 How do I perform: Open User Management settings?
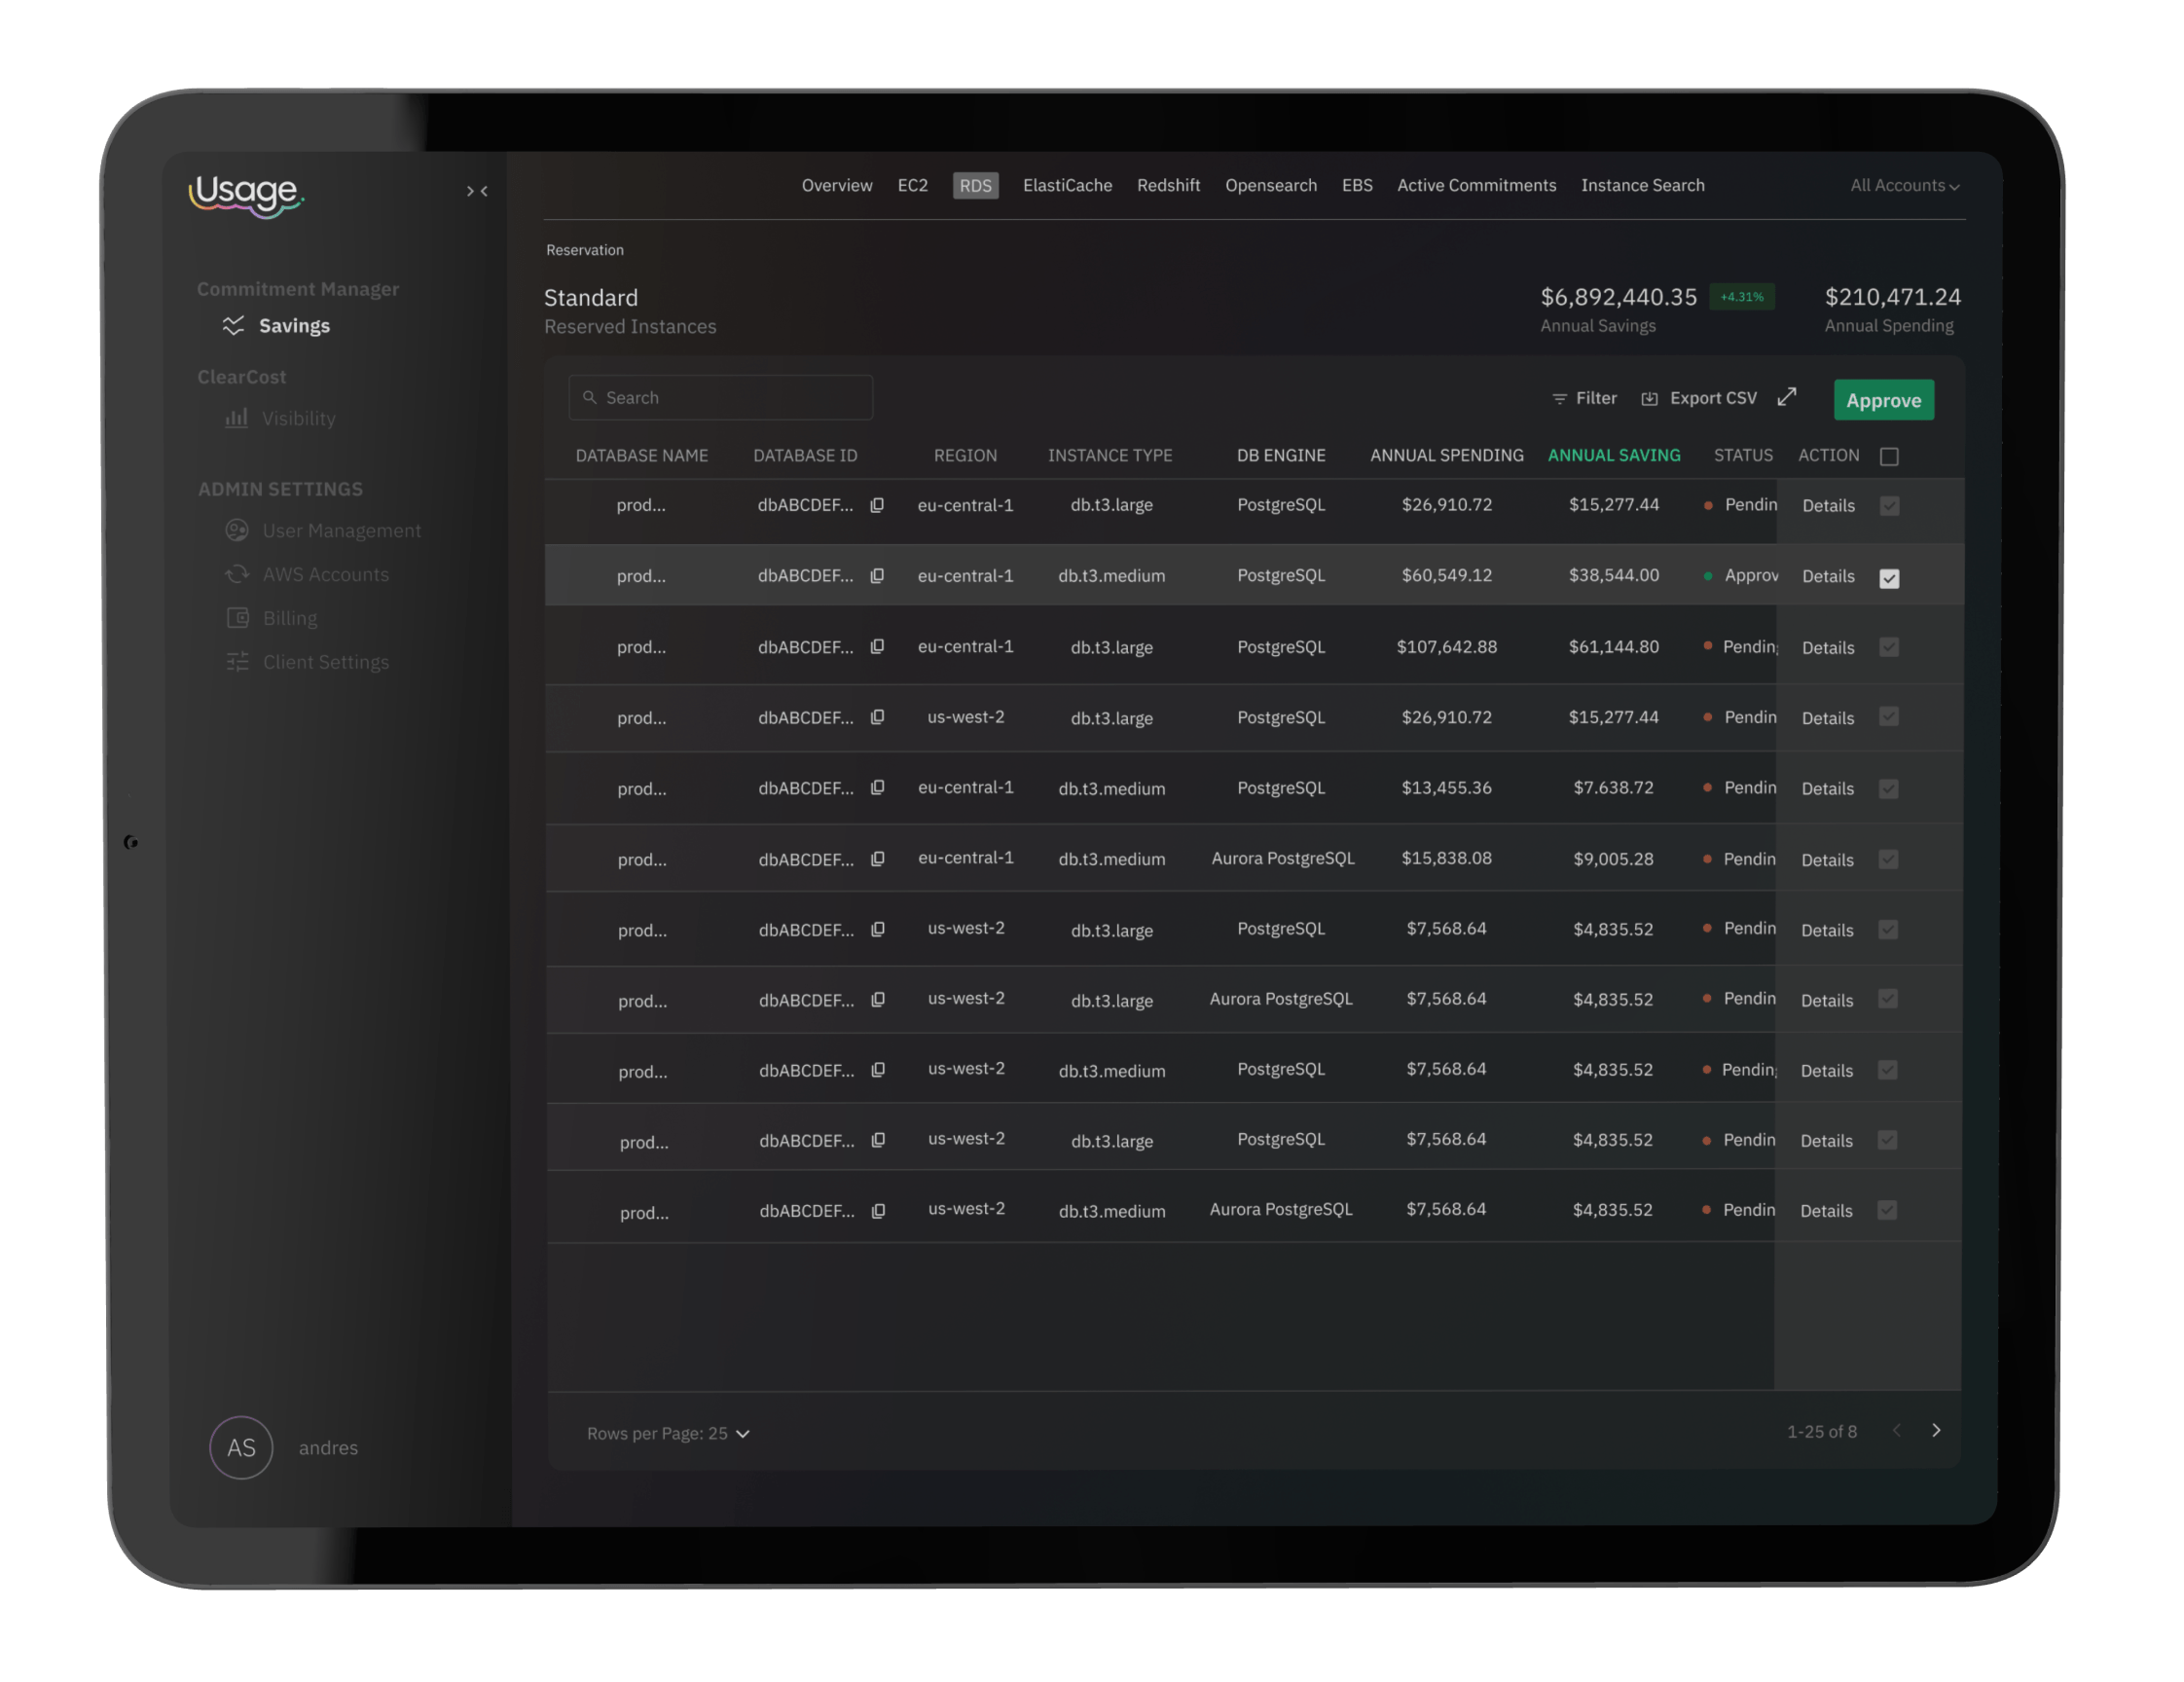pyautogui.click(x=341, y=530)
